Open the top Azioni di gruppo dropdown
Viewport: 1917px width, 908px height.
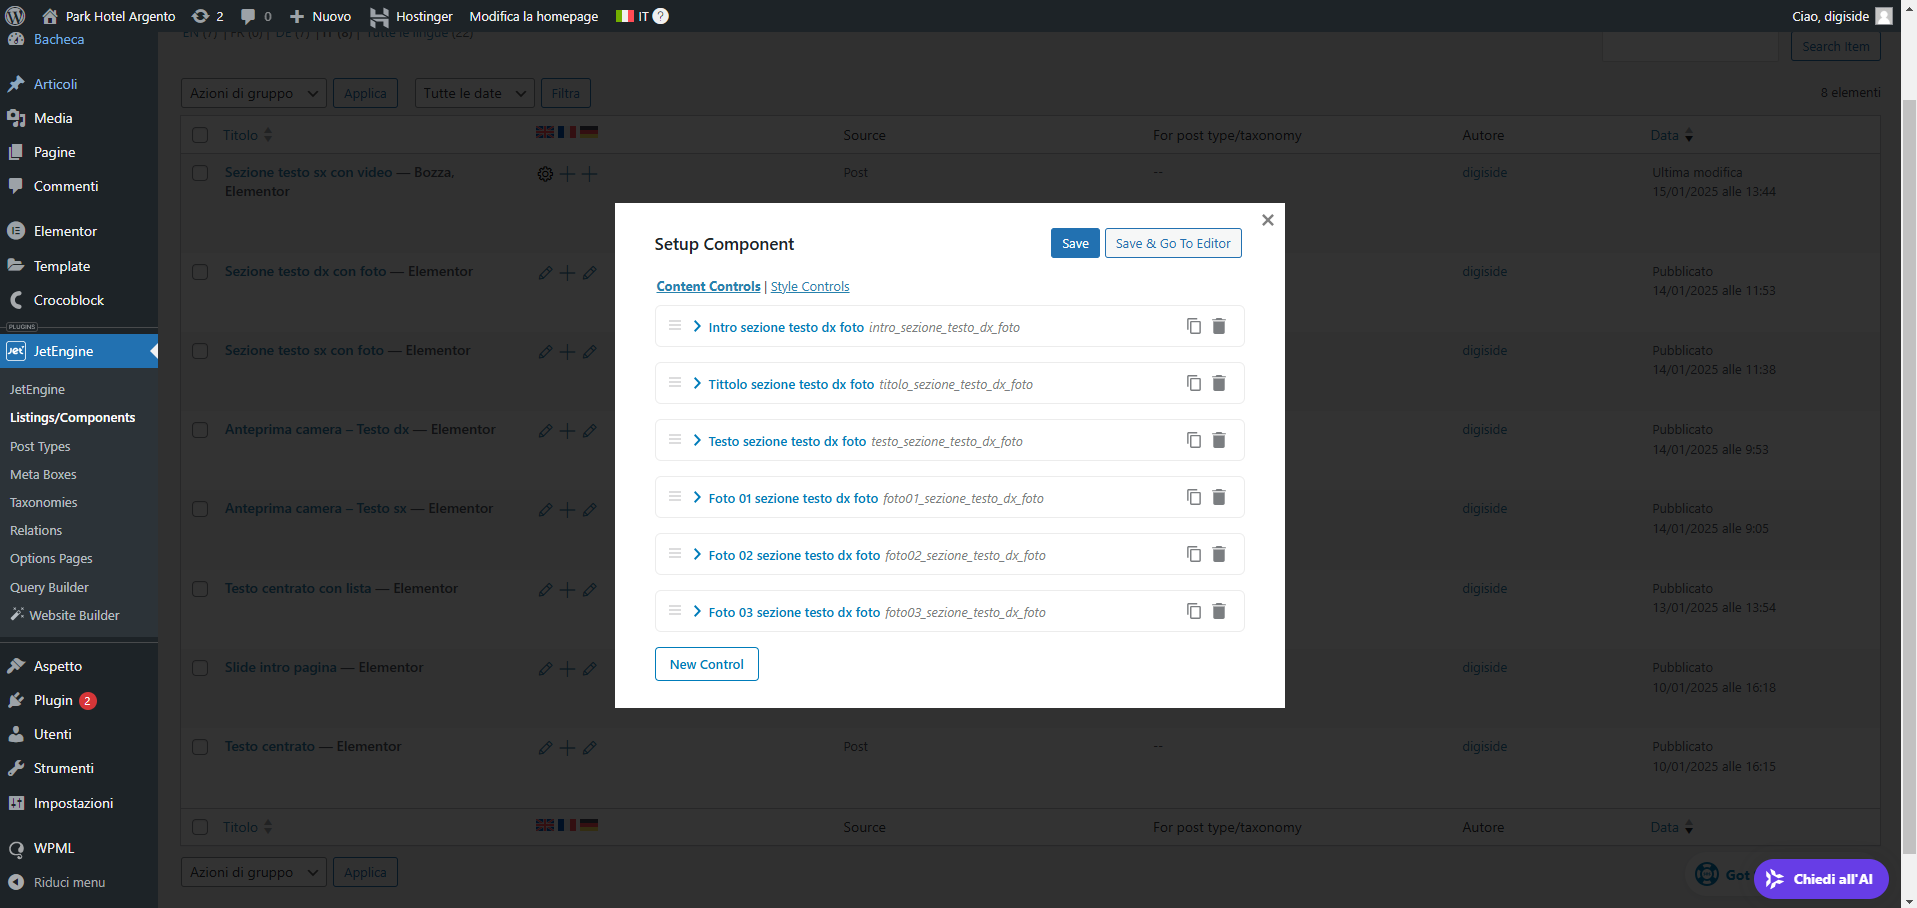pyautogui.click(x=253, y=93)
